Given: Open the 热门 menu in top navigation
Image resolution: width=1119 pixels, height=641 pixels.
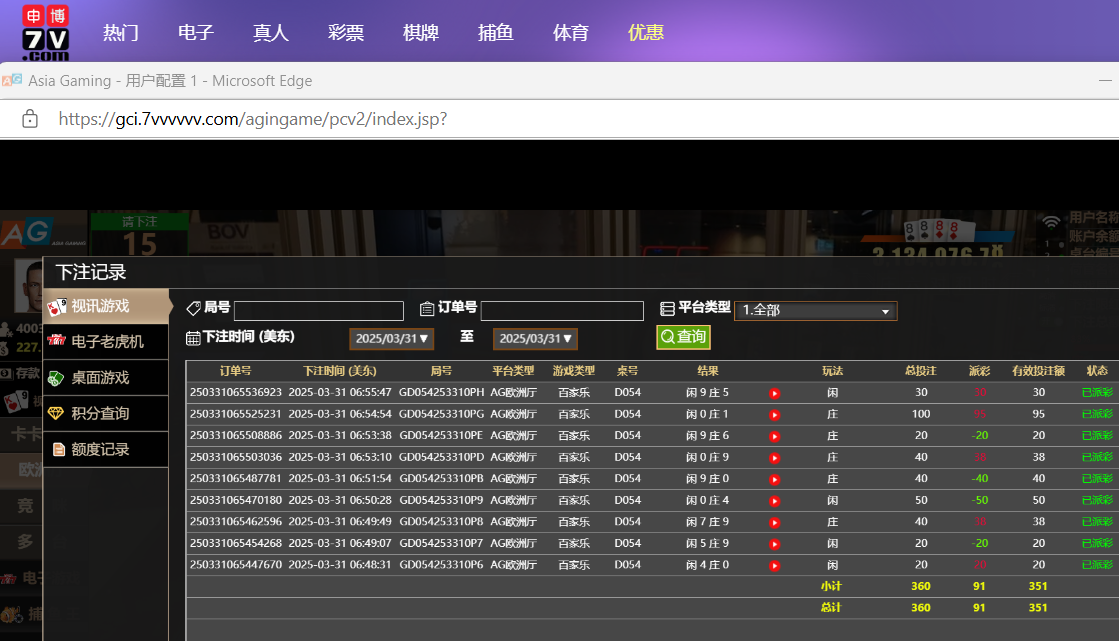Looking at the screenshot, I should [121, 32].
